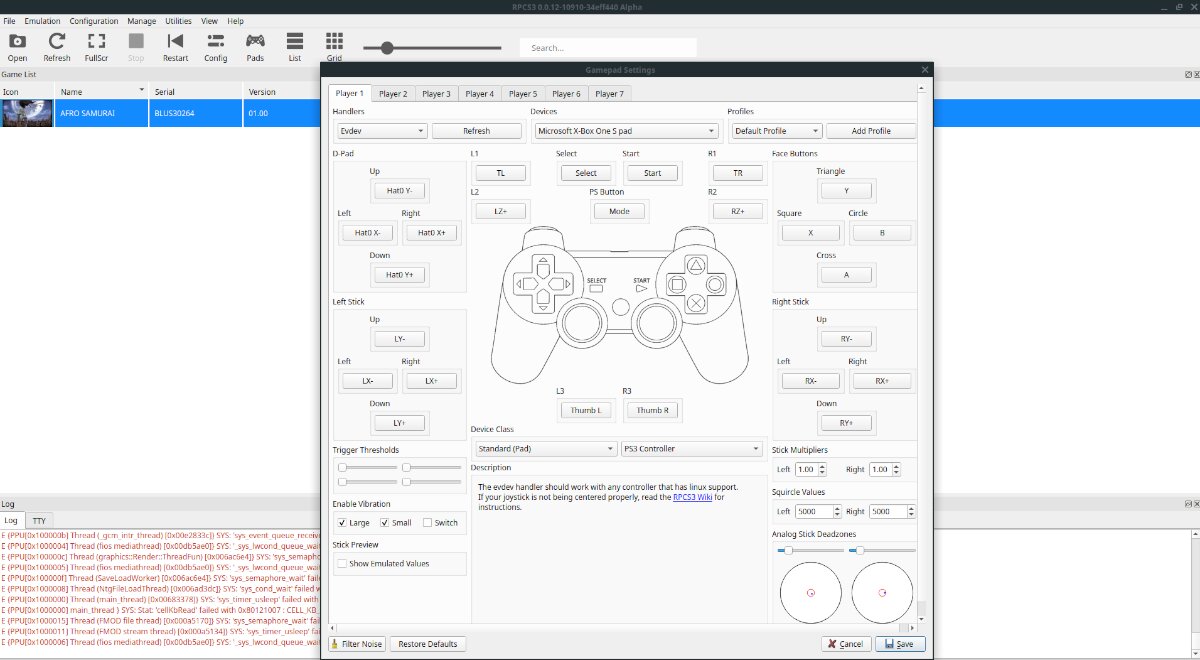Open the Device Class dropdown
Viewport: 1200px width, 660px height.
[544, 448]
